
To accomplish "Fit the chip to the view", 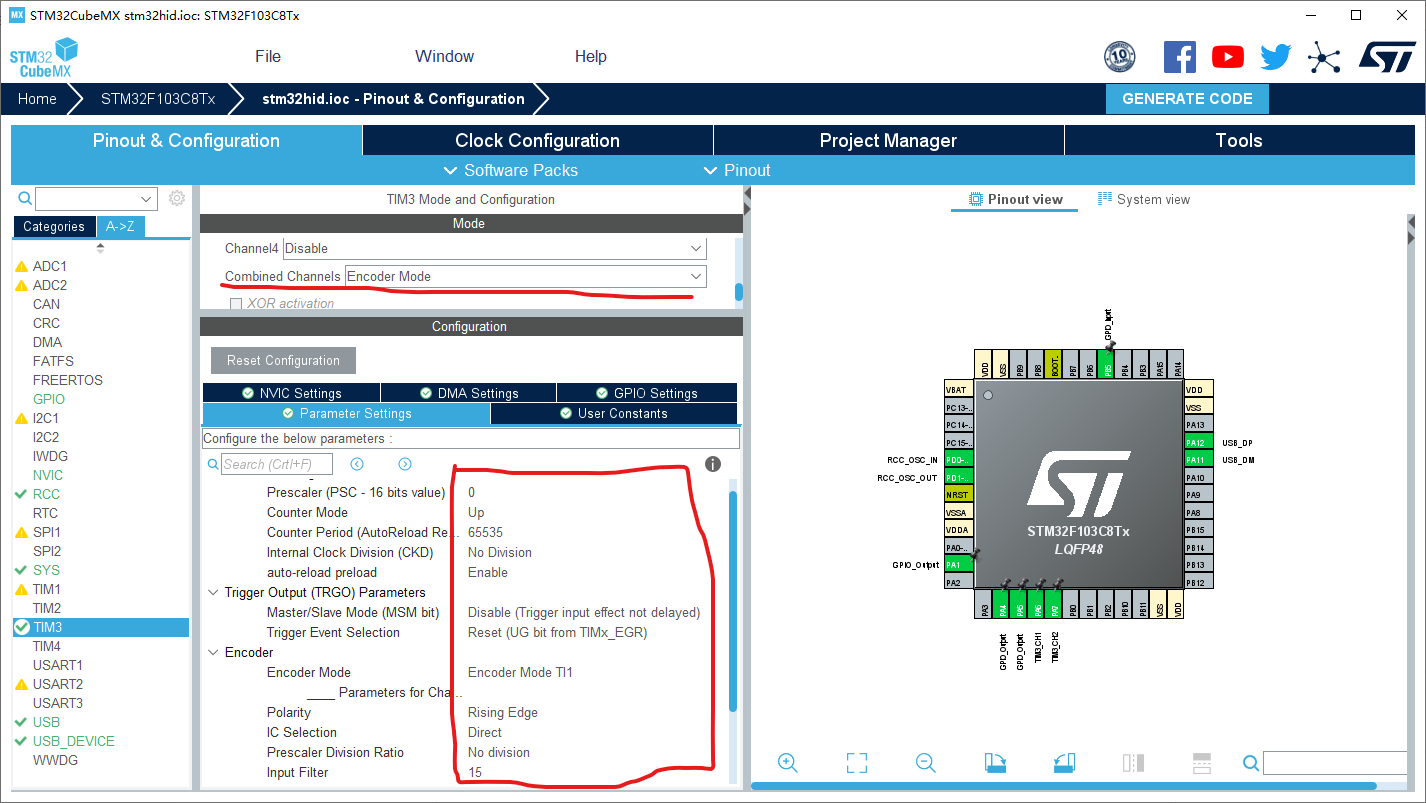I will click(857, 763).
